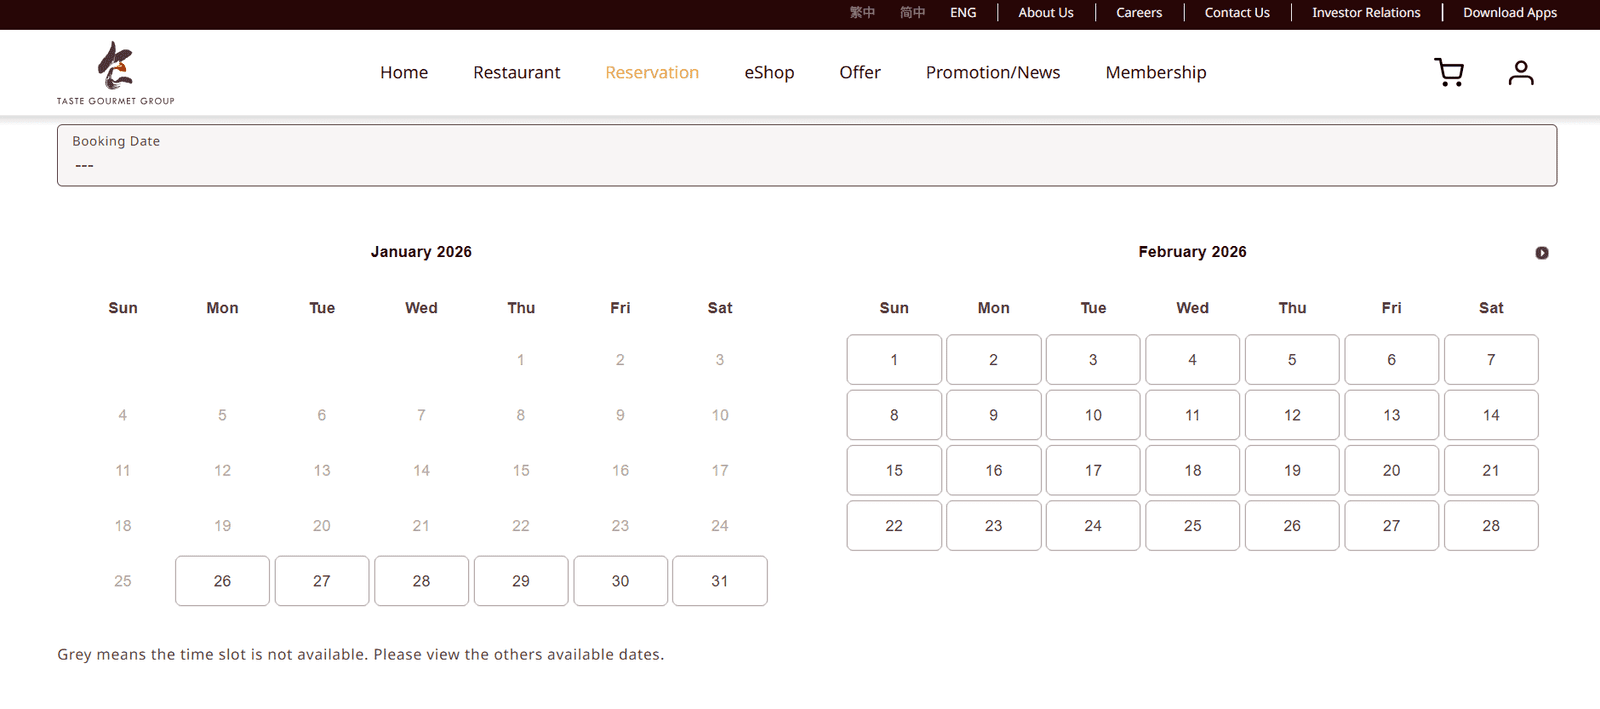Screen dimensions: 1600x709
Task: Choose February 14 on the calendar
Action: (x=1490, y=415)
